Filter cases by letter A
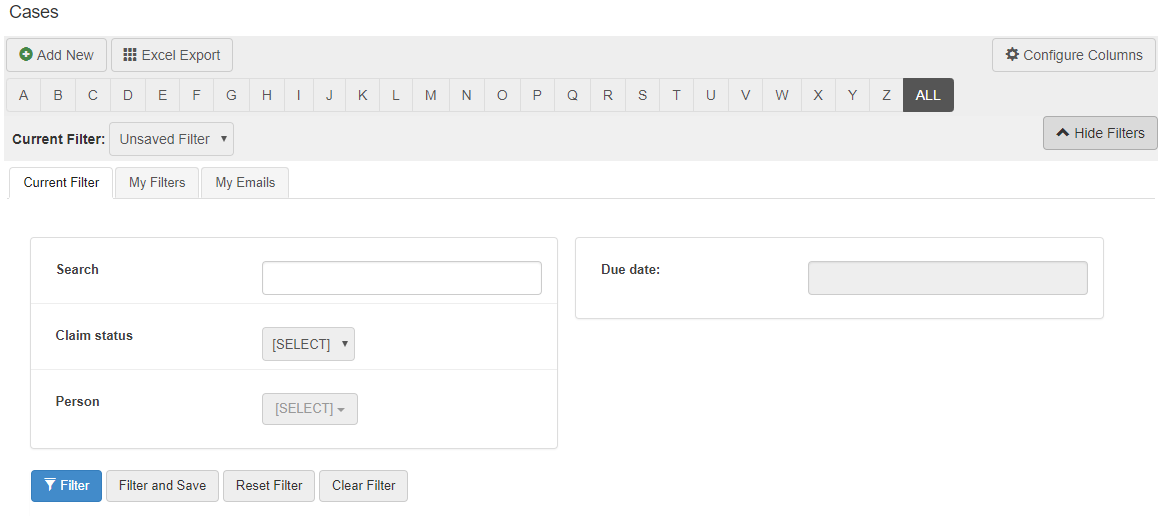Screen dimensions: 1164x516 (23, 95)
